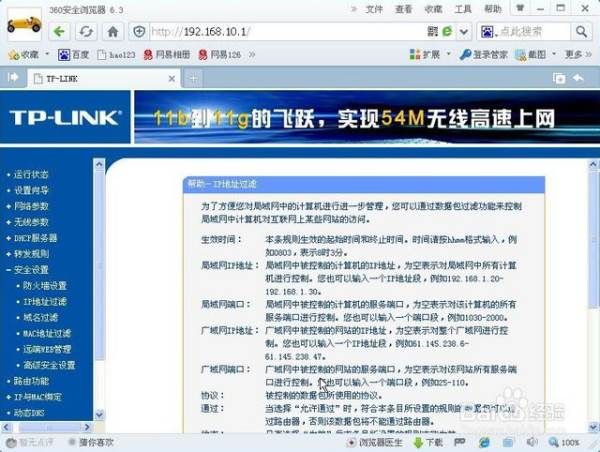The width and height of the screenshot is (600, 452).
Task: Collapse 安全设置 menu section
Action: tap(31, 270)
